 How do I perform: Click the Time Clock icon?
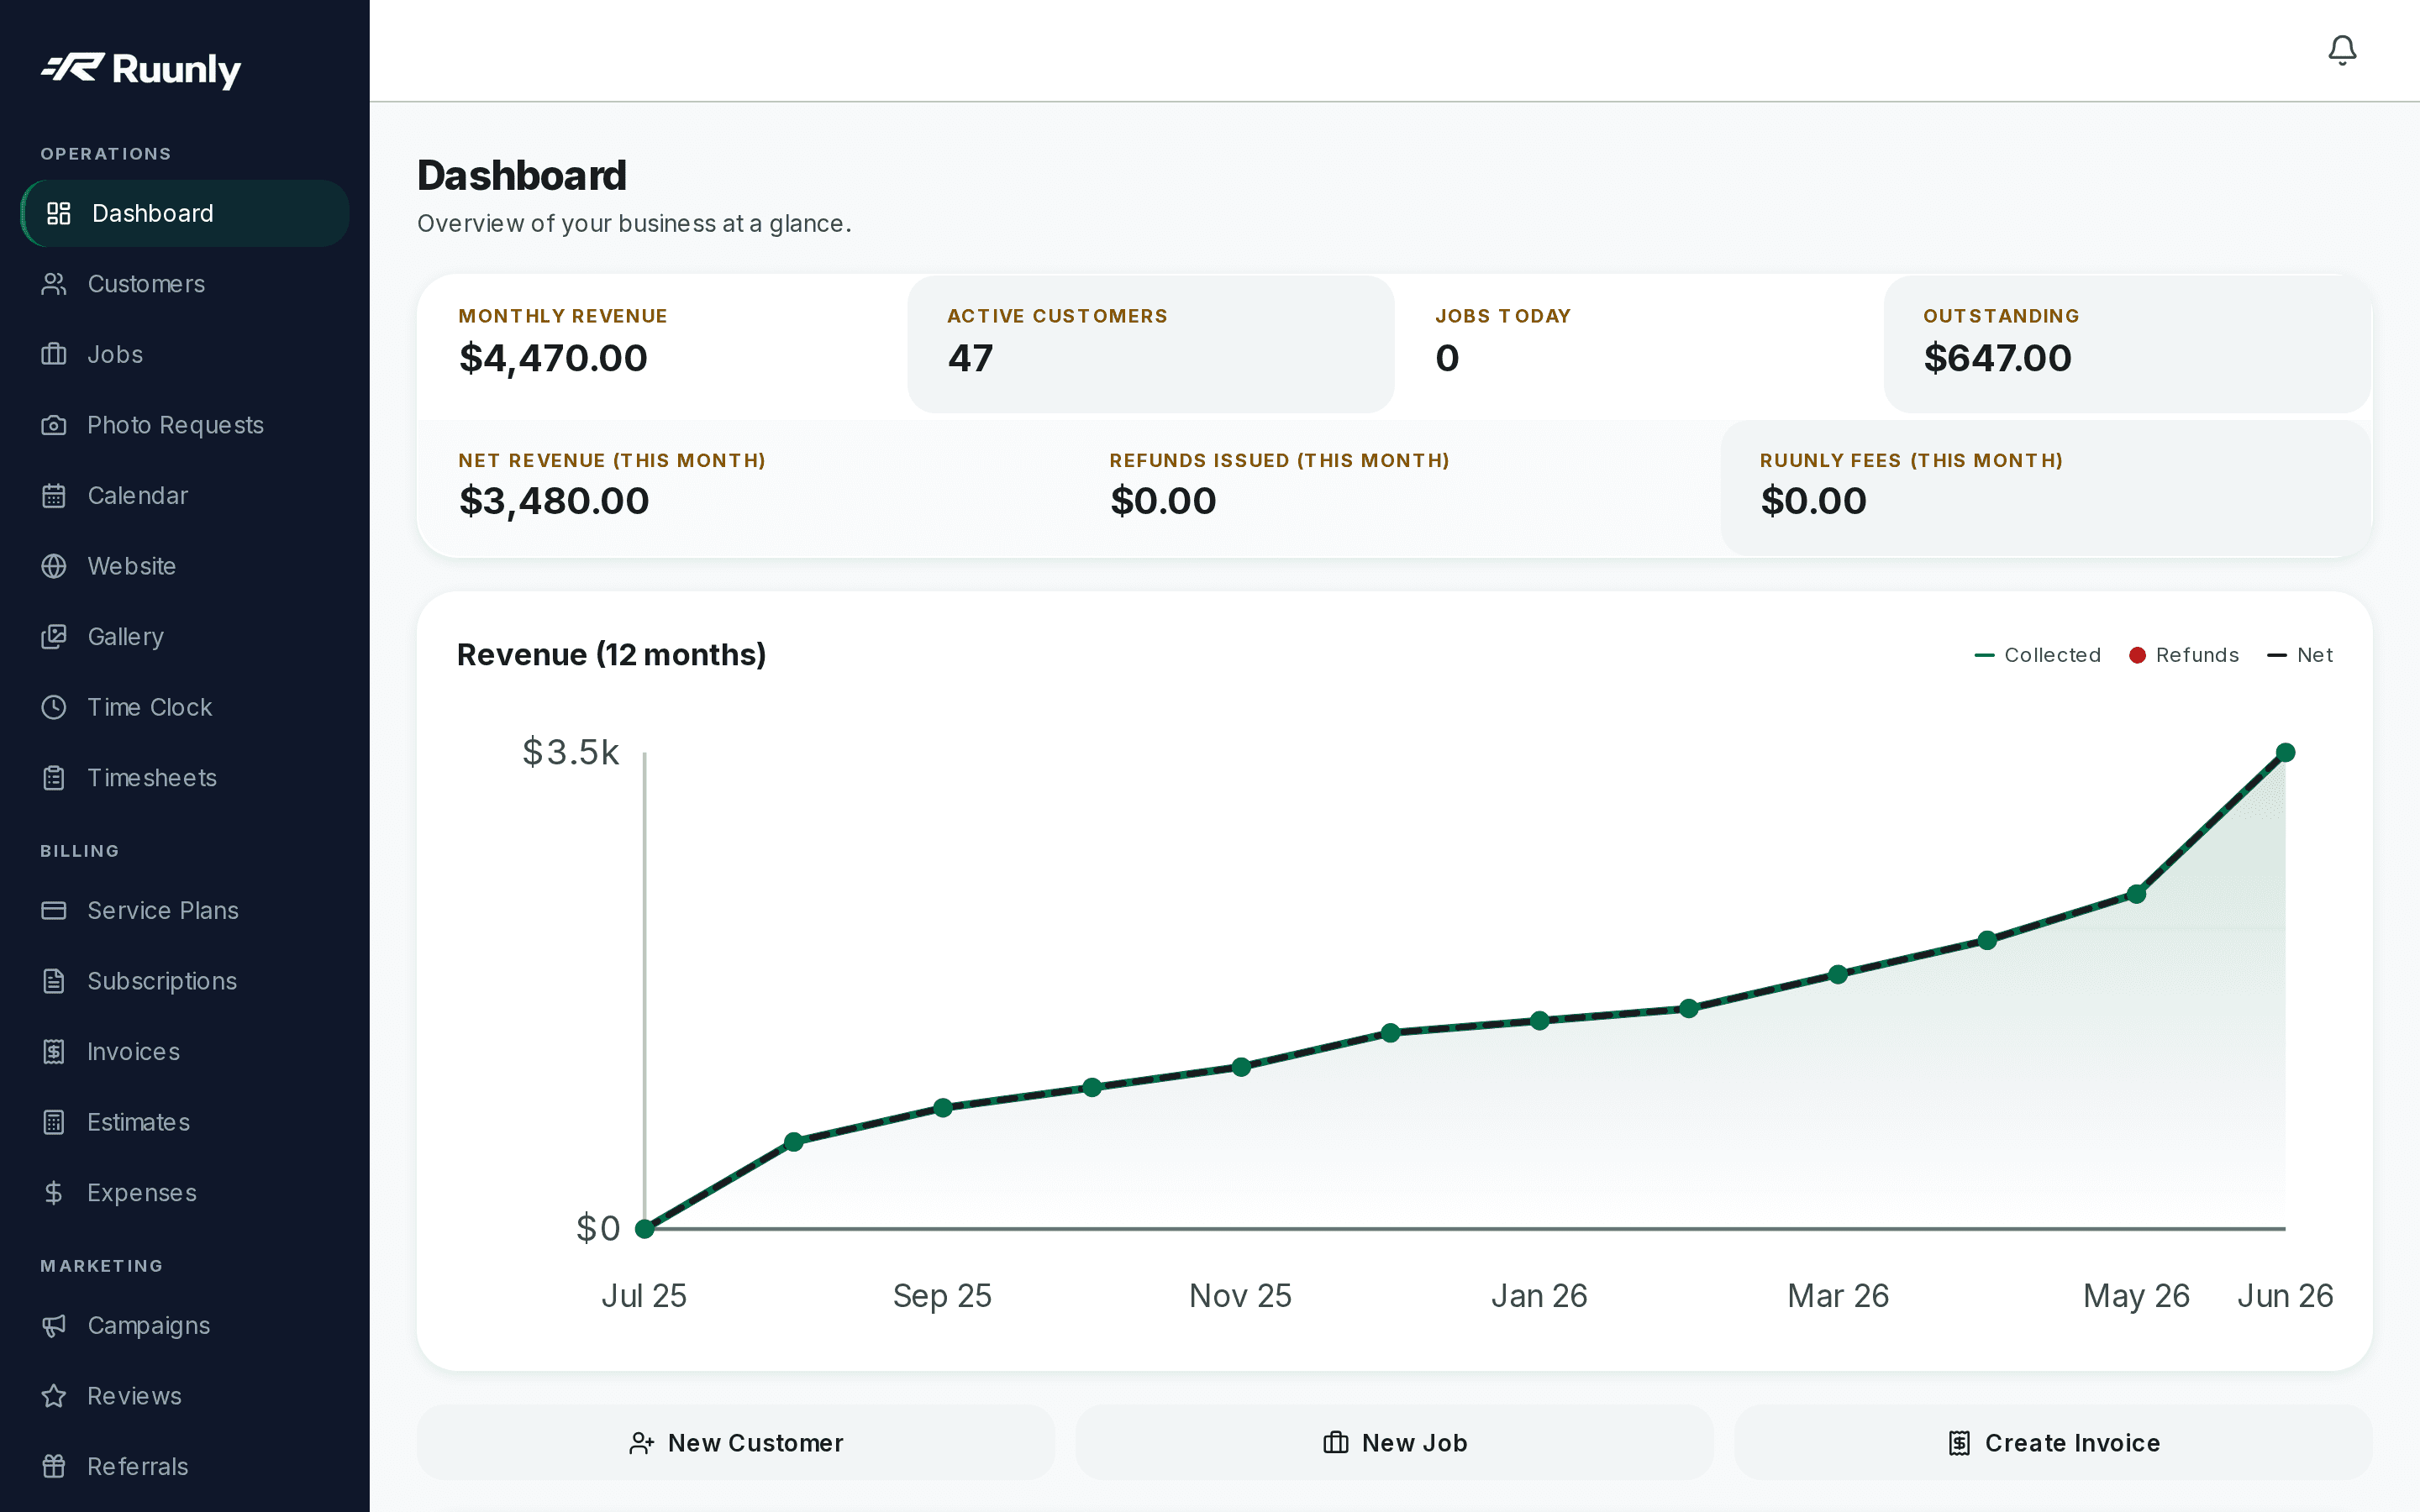(x=54, y=707)
